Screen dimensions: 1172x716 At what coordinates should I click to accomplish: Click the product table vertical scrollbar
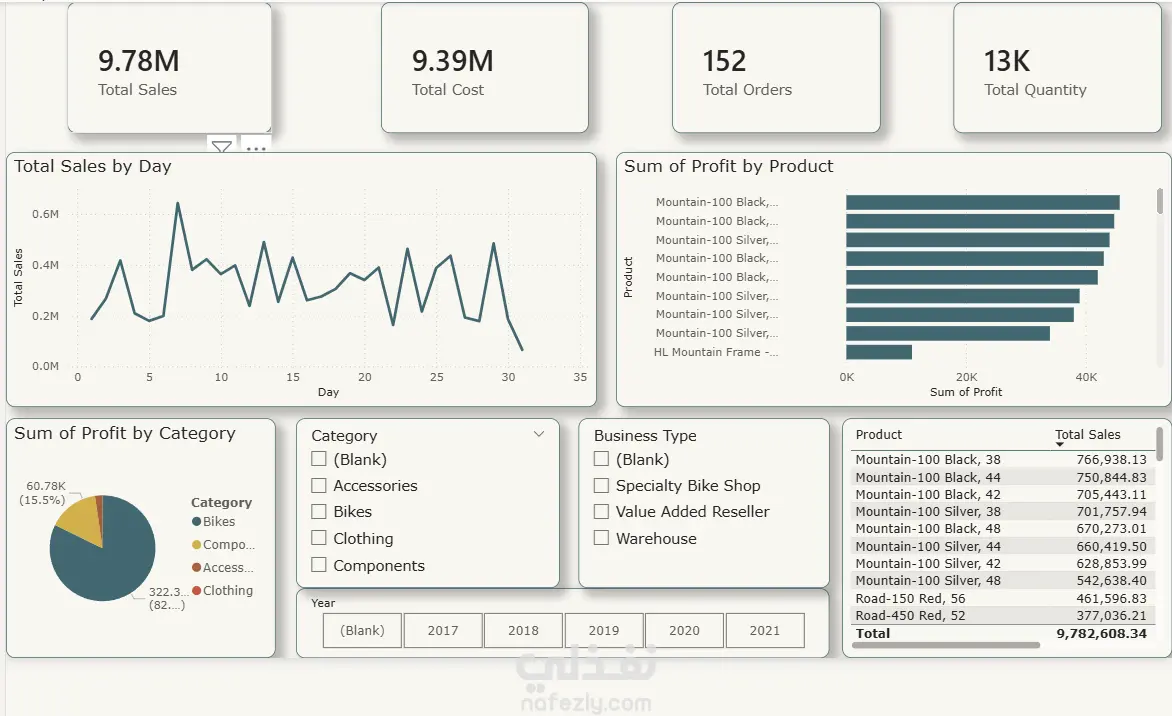coord(1159,444)
